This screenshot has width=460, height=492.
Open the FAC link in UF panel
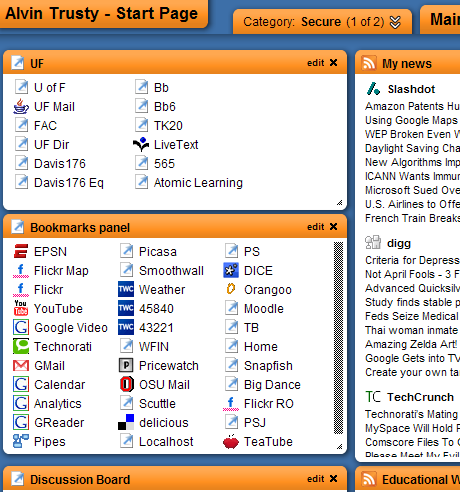click(x=45, y=126)
